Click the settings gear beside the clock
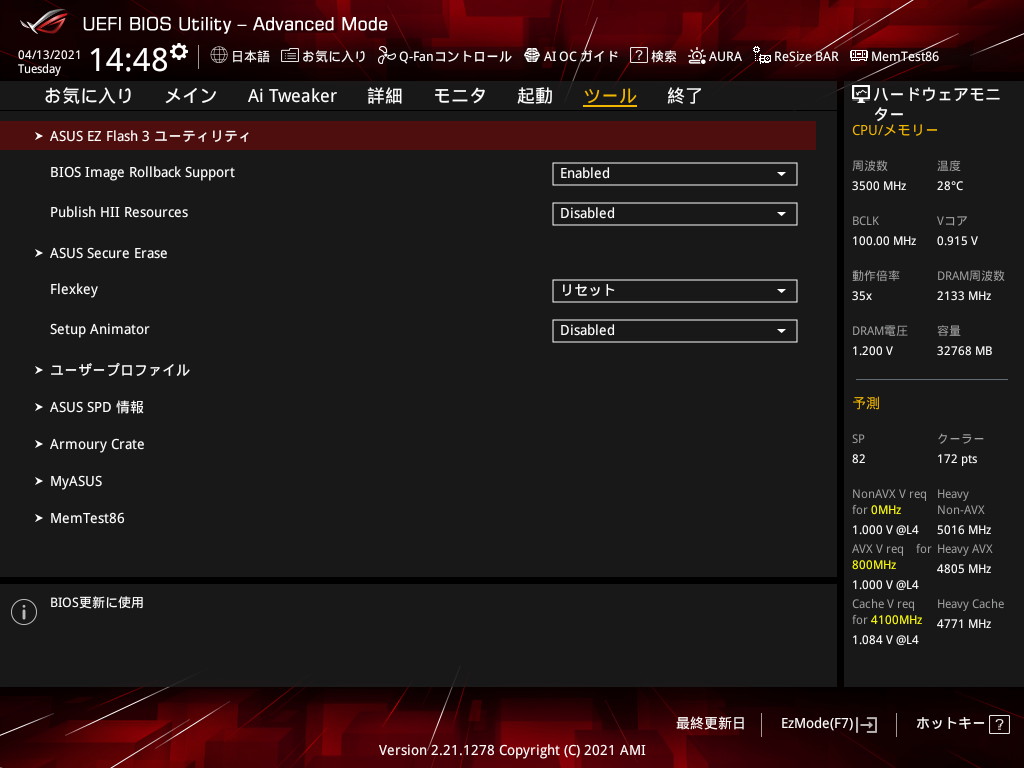 click(179, 52)
